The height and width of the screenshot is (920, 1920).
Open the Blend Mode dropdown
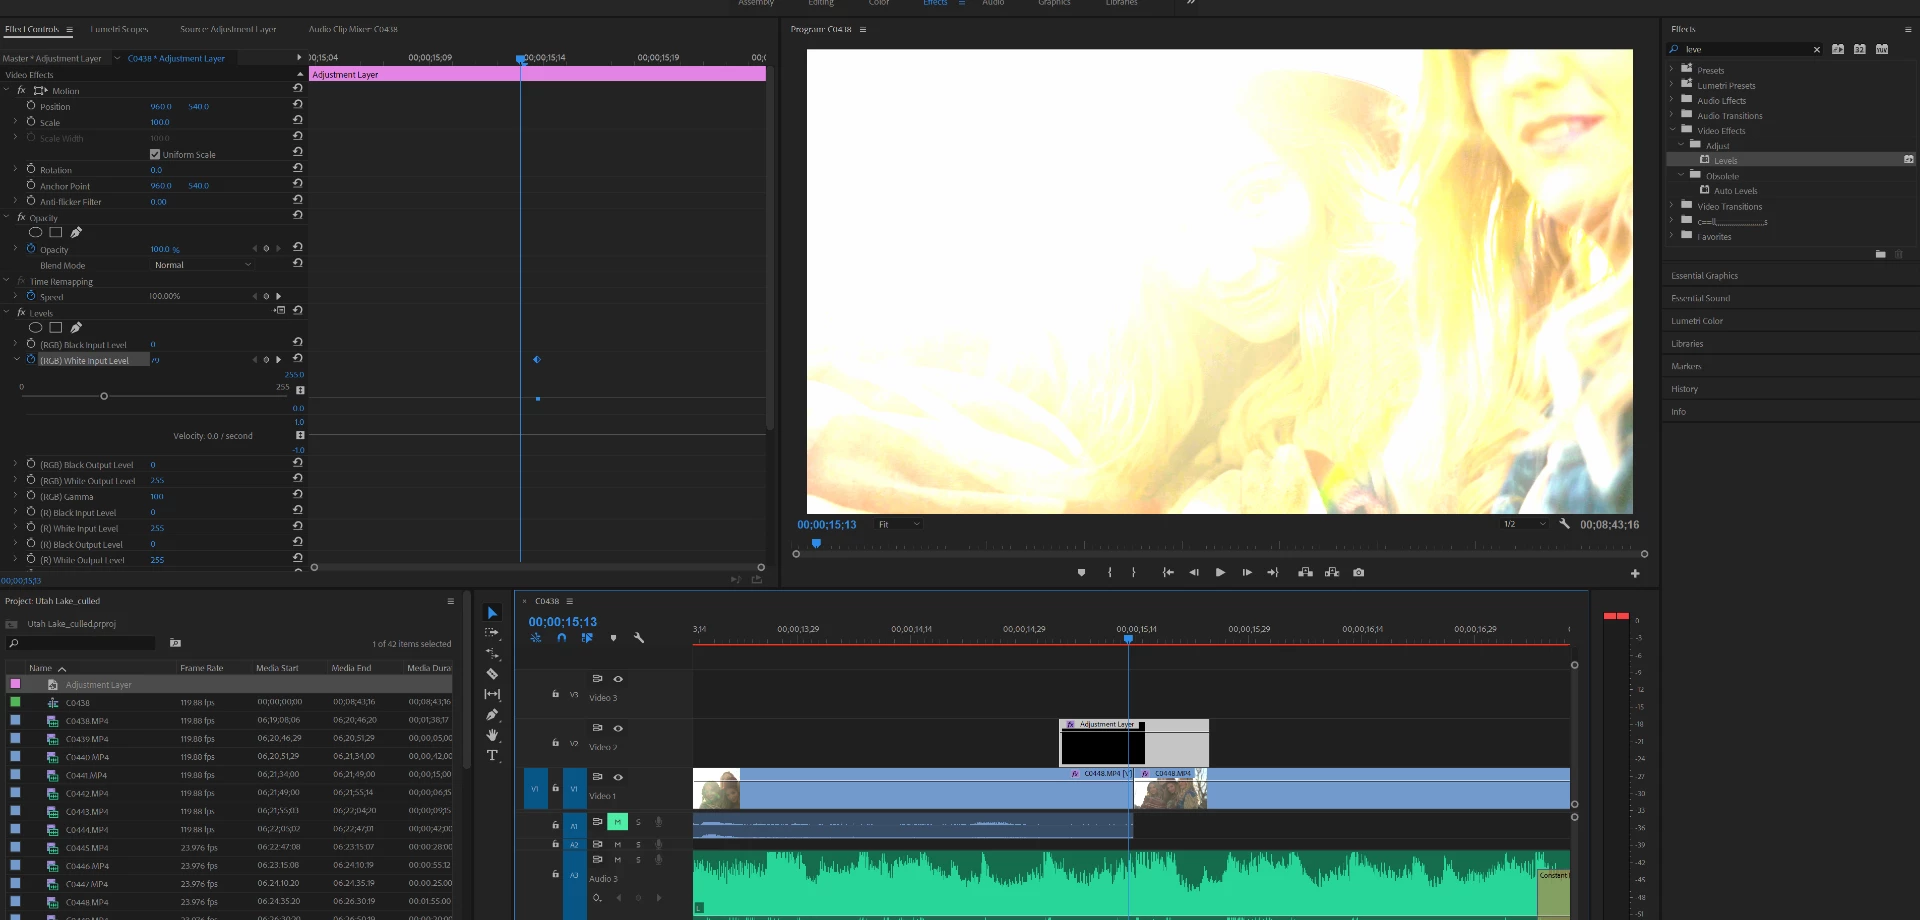202,265
